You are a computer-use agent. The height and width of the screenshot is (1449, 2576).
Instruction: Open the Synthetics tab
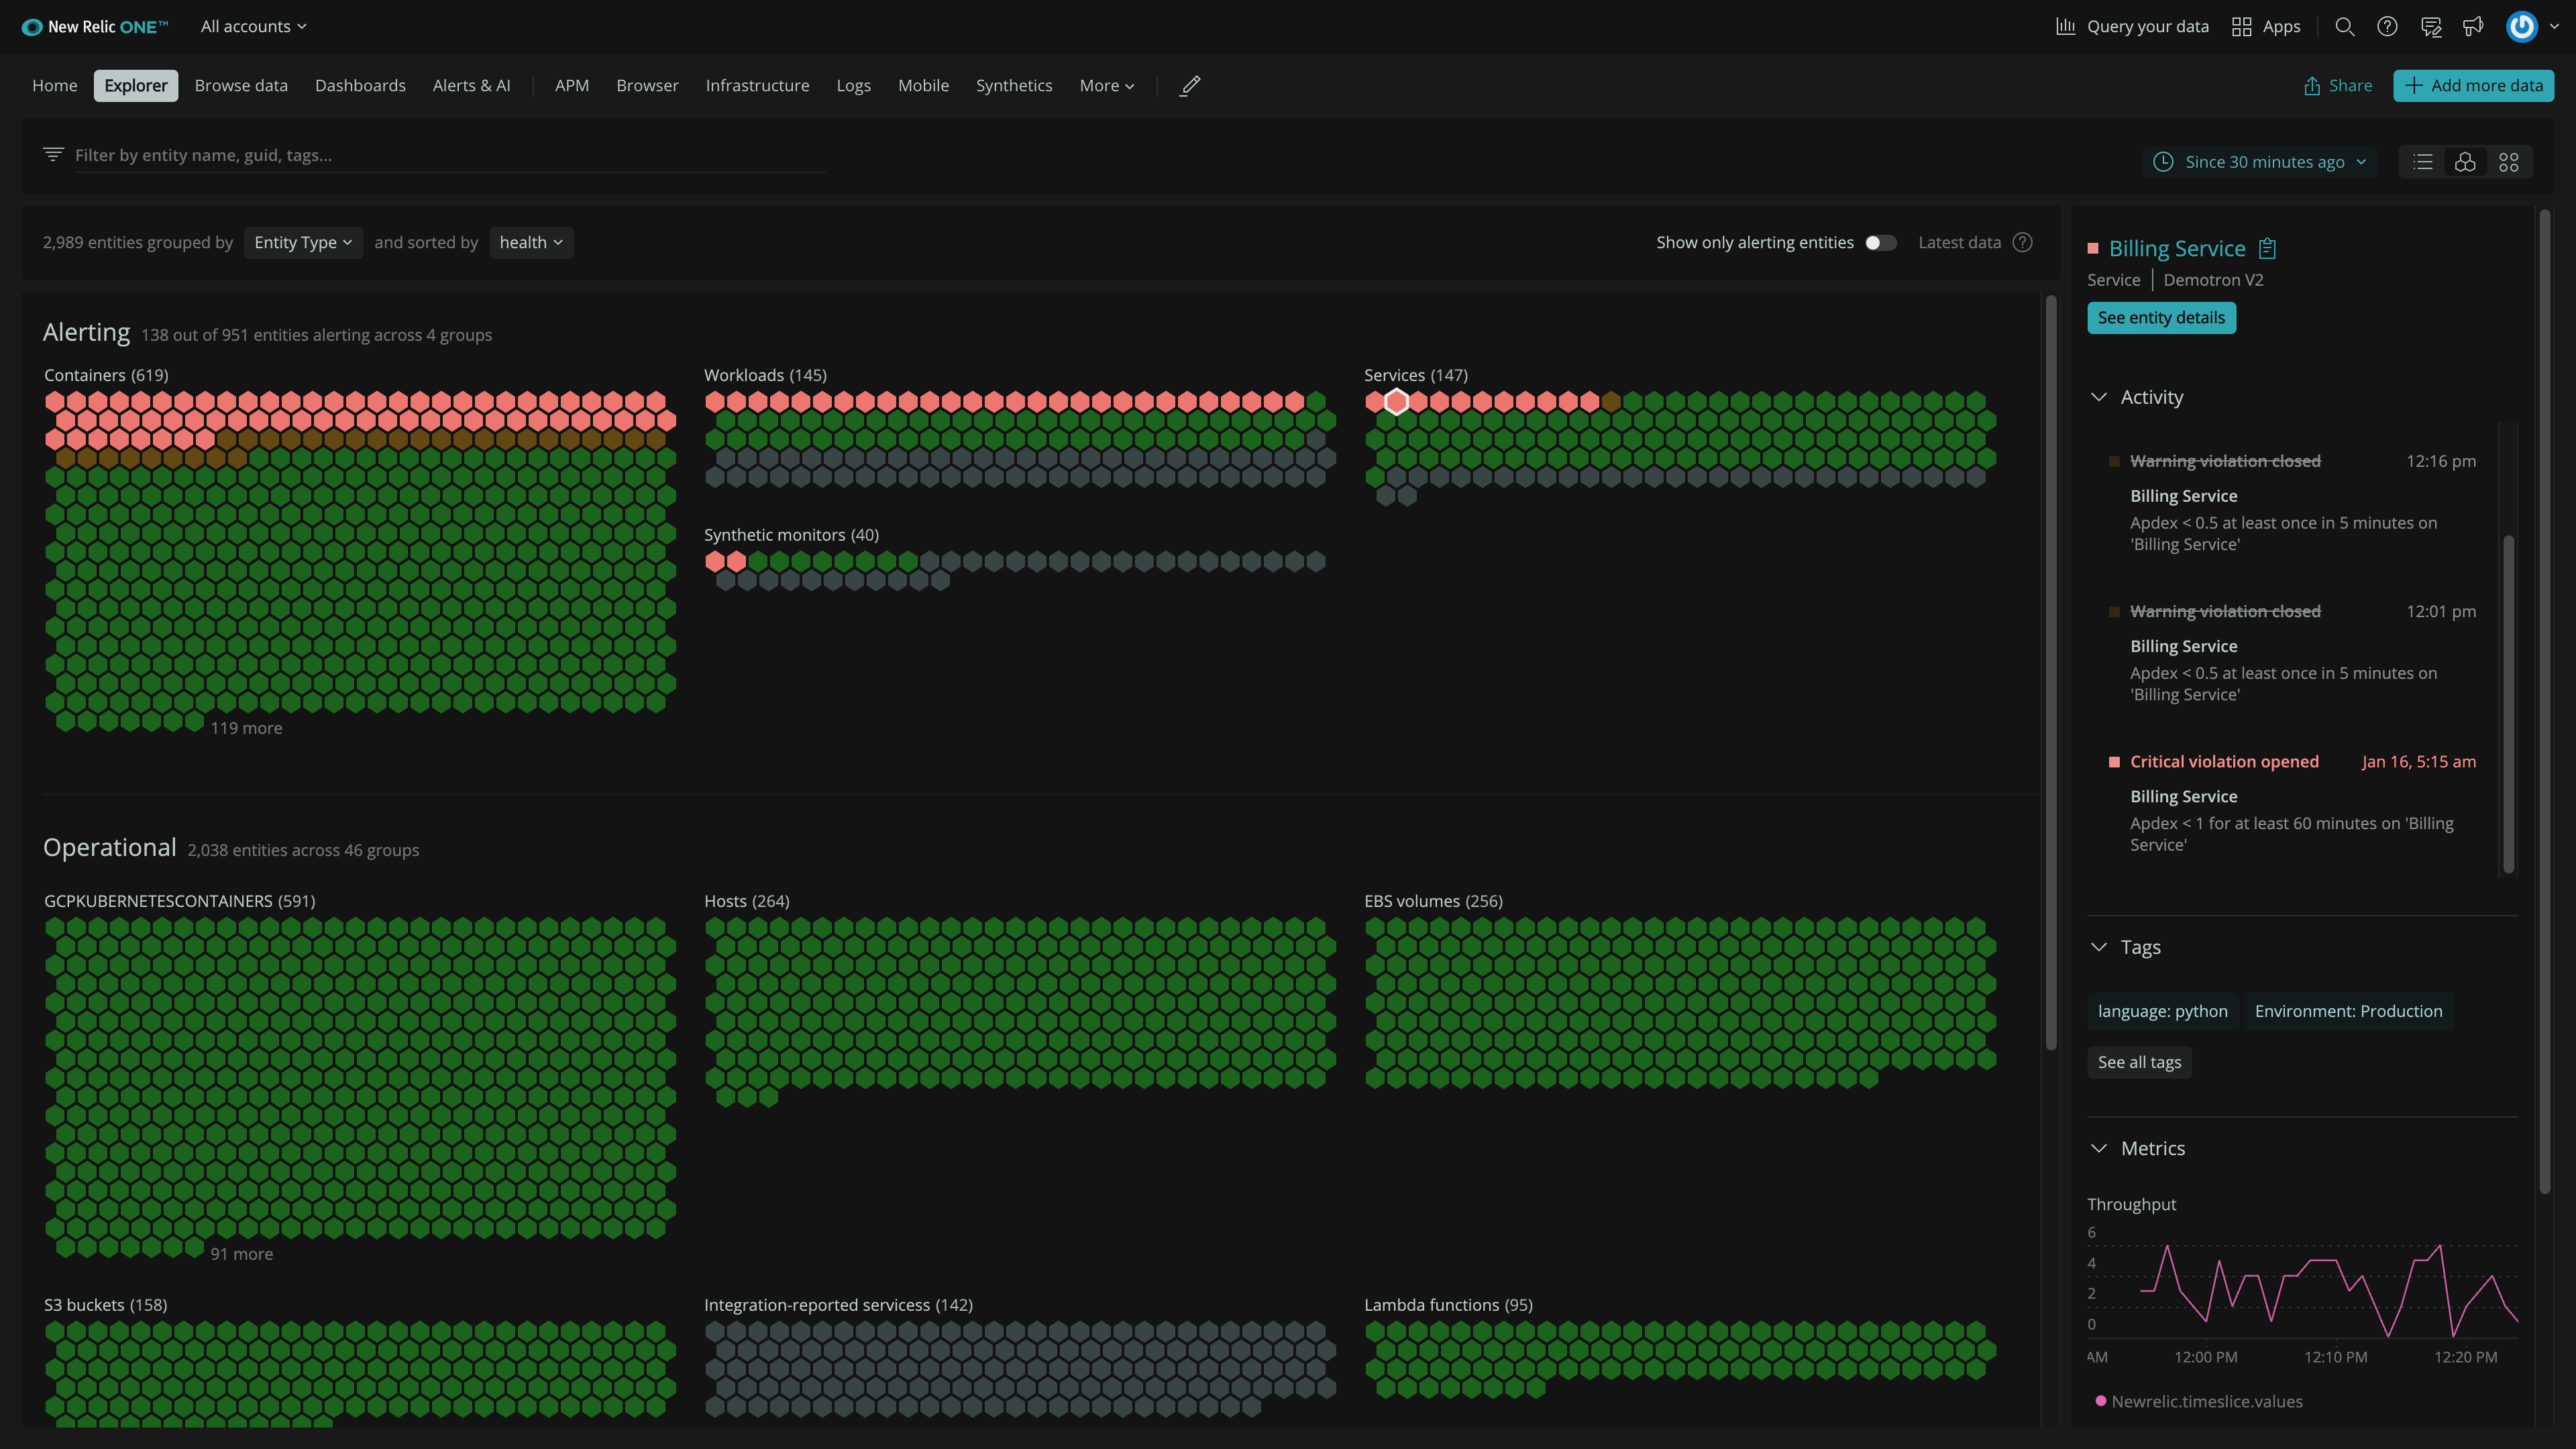pos(1014,86)
